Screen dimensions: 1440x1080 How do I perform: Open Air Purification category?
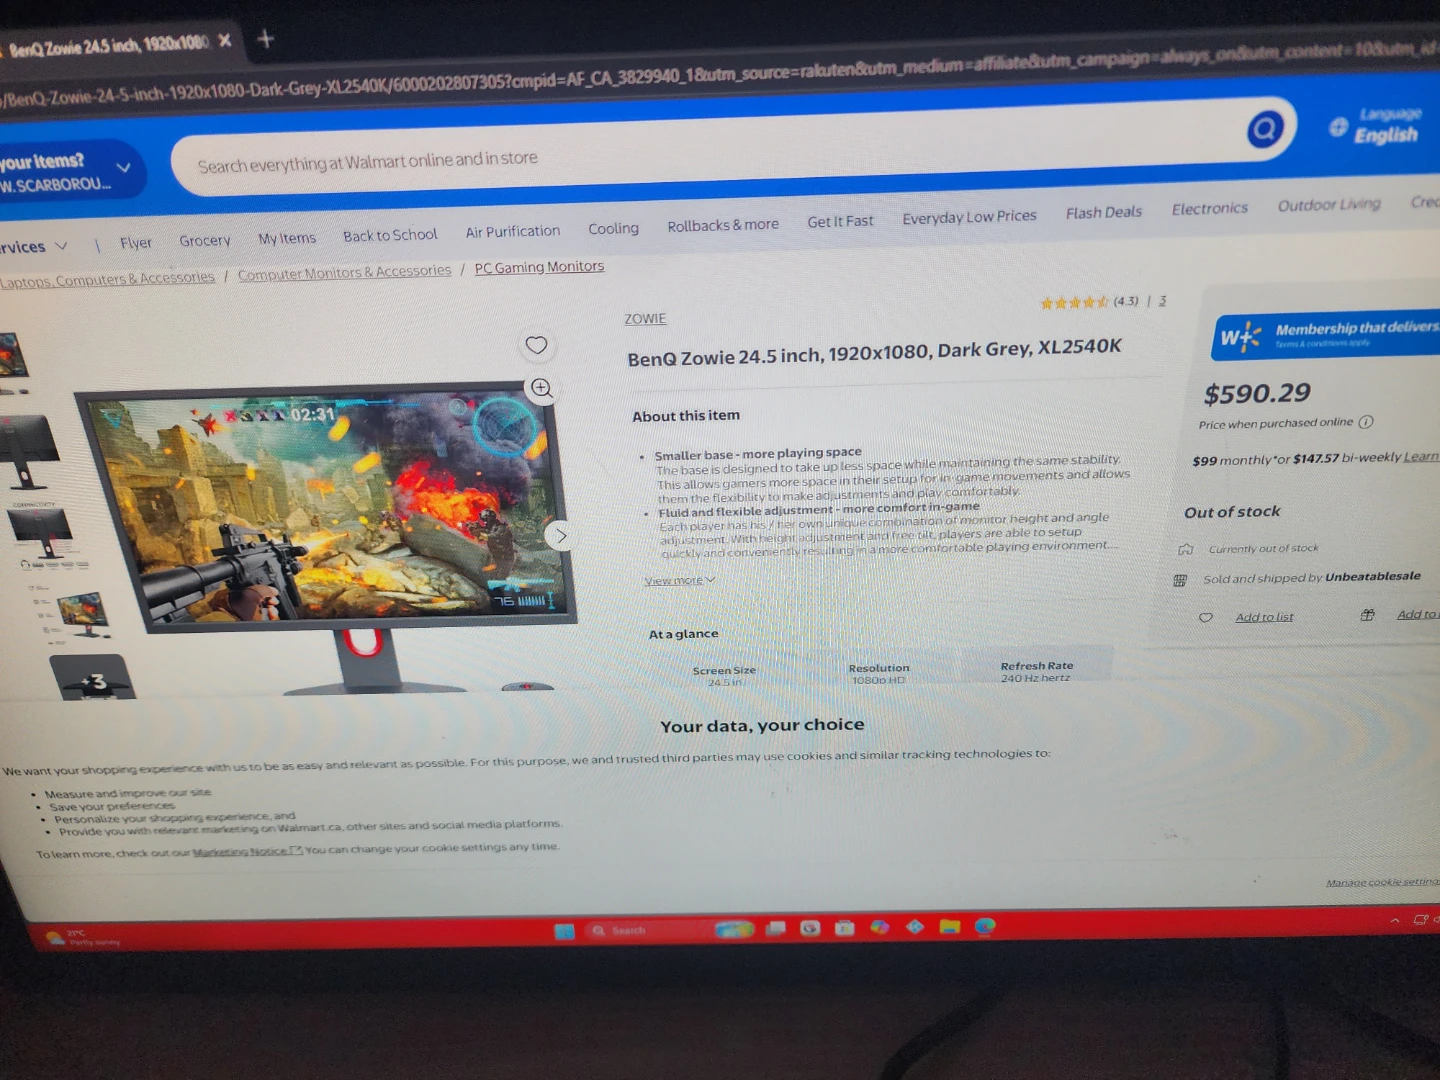[x=513, y=231]
